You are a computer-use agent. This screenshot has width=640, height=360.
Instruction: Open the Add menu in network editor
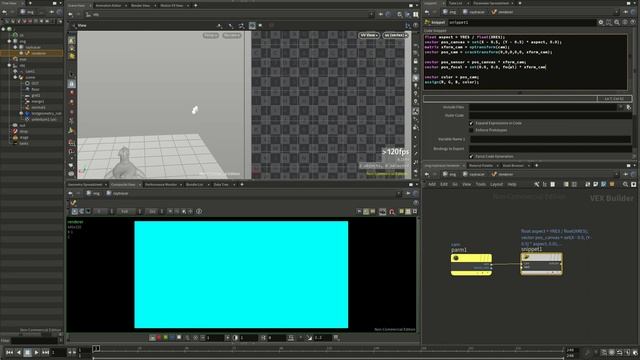coord(431,184)
